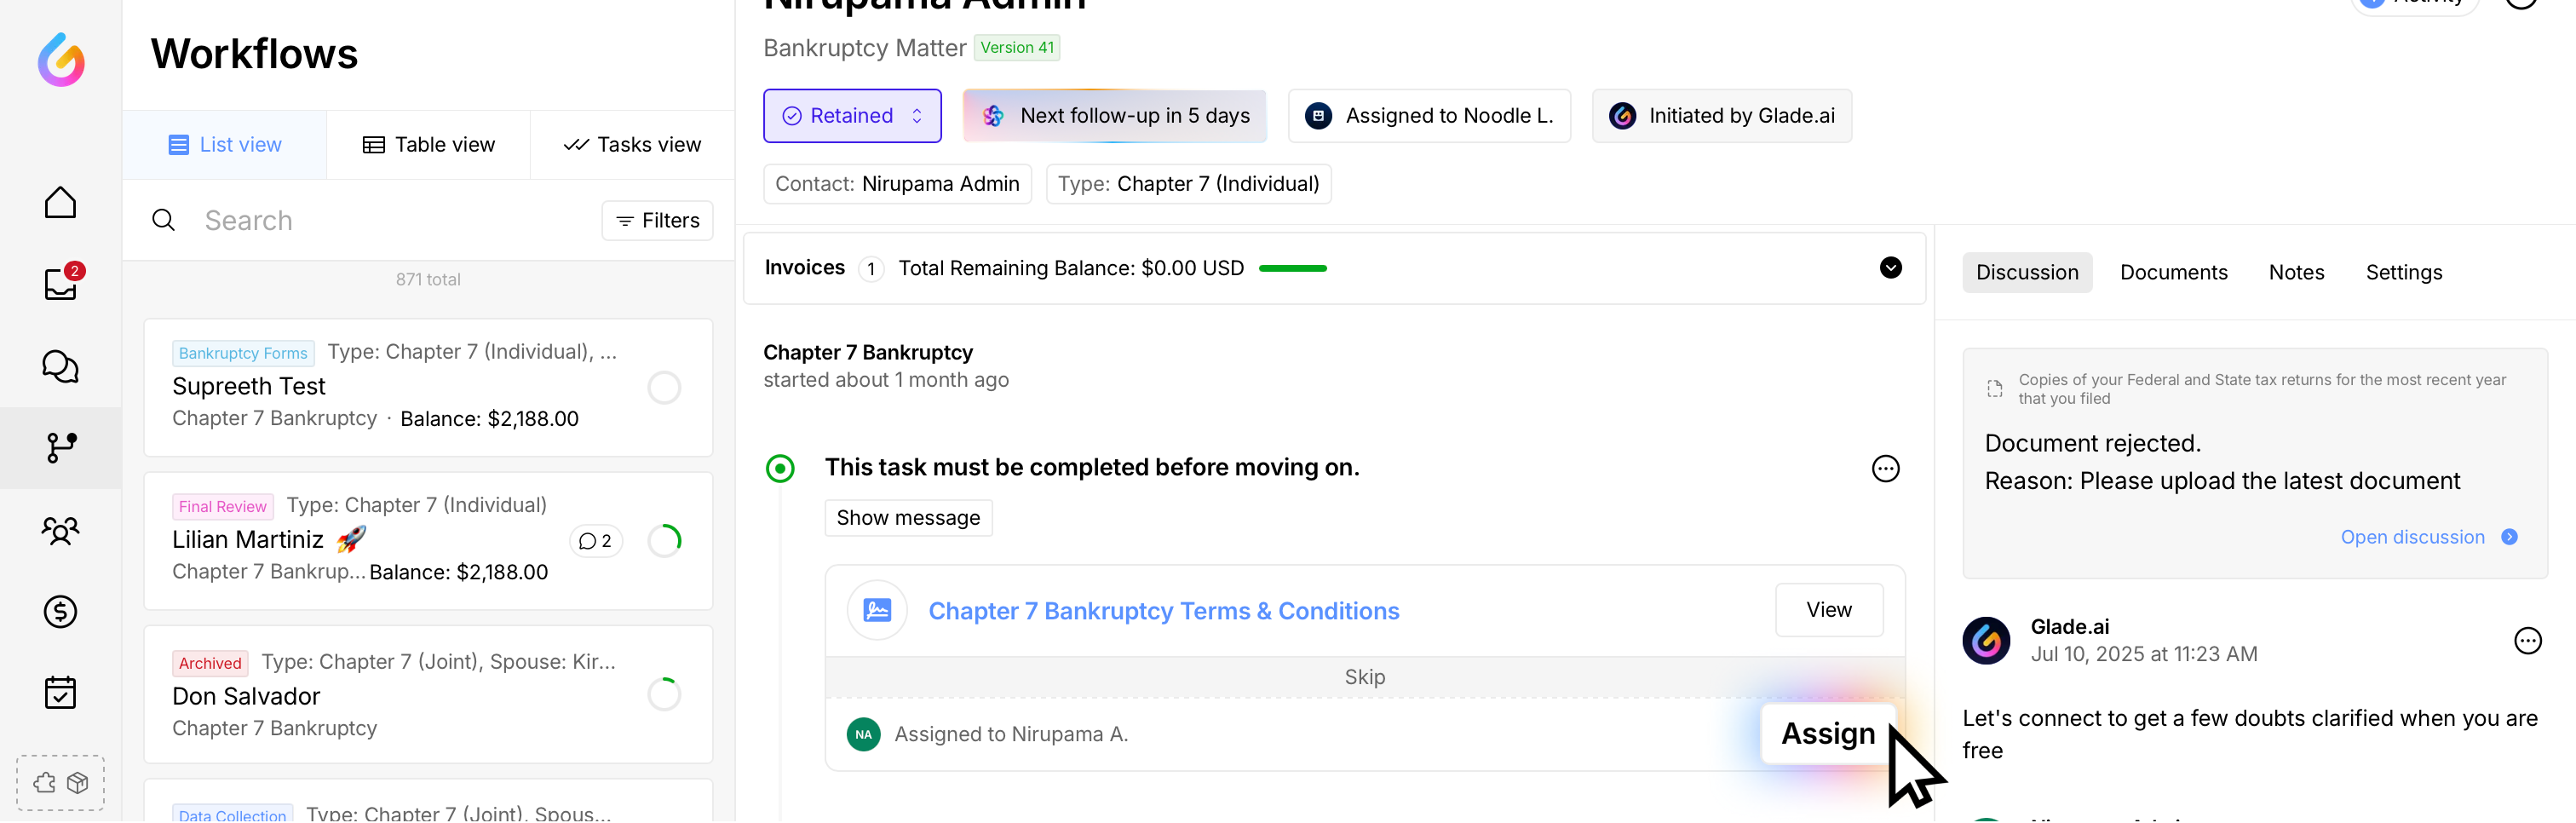This screenshot has height=823, width=2576.
Task: Open the Retained status dropdown
Action: (x=852, y=116)
